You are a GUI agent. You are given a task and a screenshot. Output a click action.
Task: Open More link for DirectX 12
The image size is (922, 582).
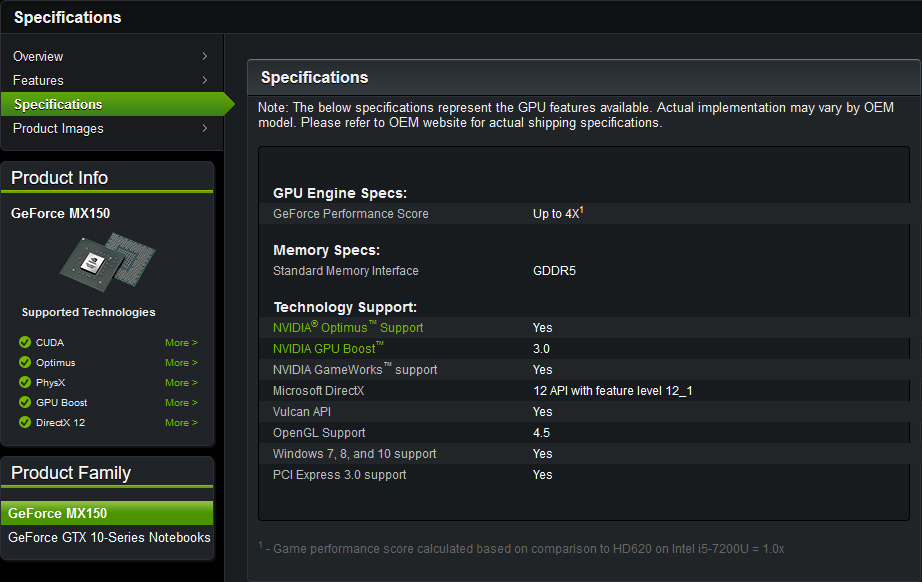[181, 423]
